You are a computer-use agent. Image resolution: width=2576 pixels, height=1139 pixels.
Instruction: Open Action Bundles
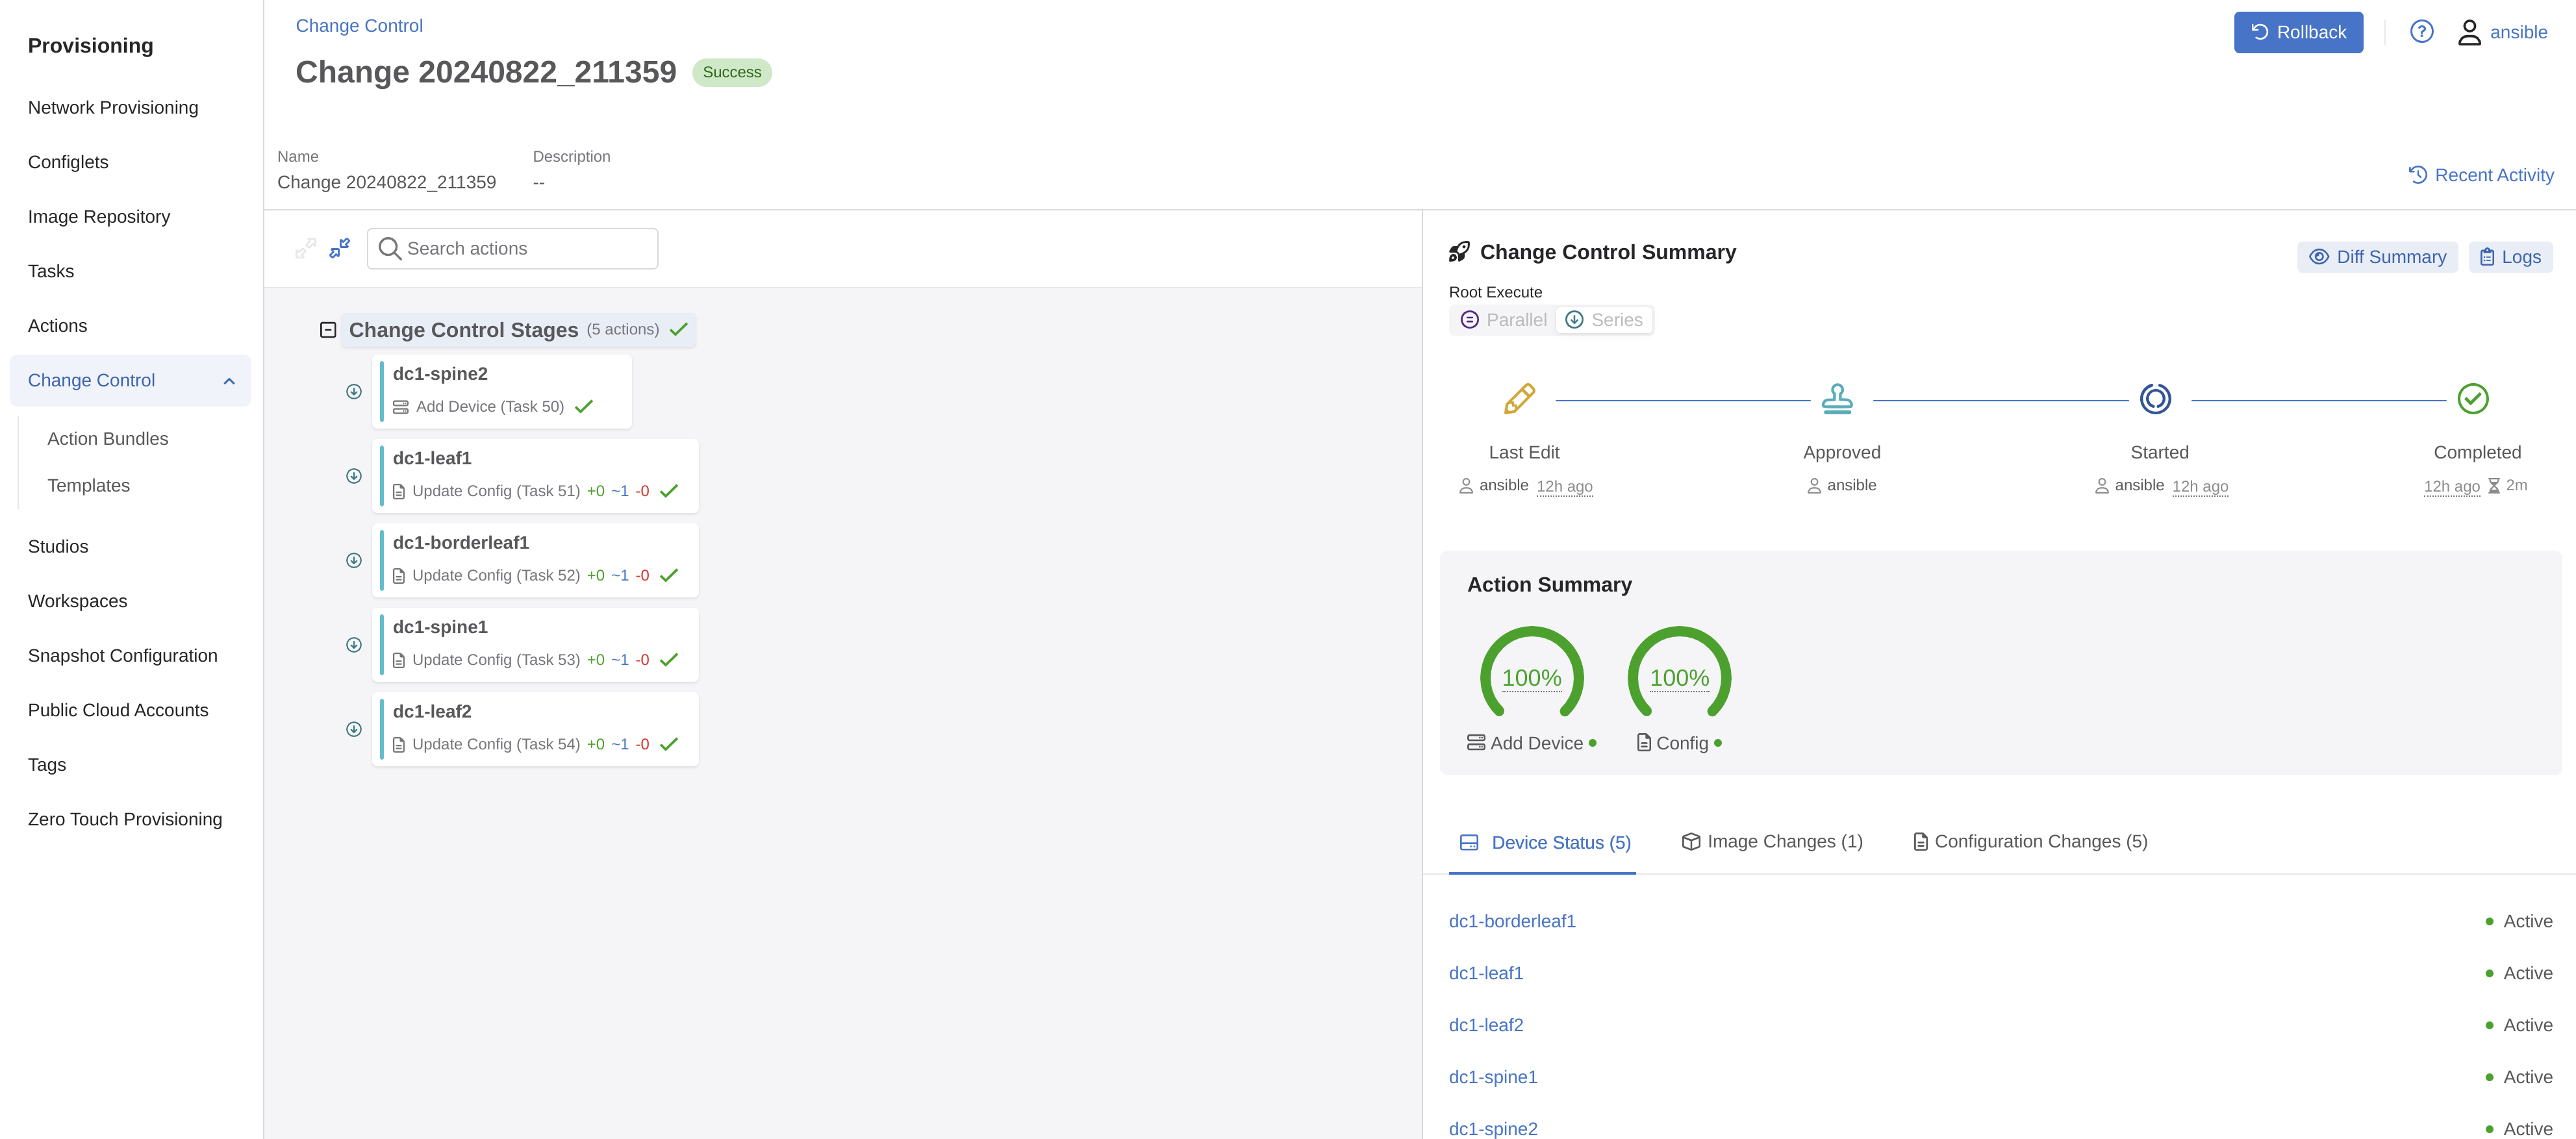click(x=108, y=439)
